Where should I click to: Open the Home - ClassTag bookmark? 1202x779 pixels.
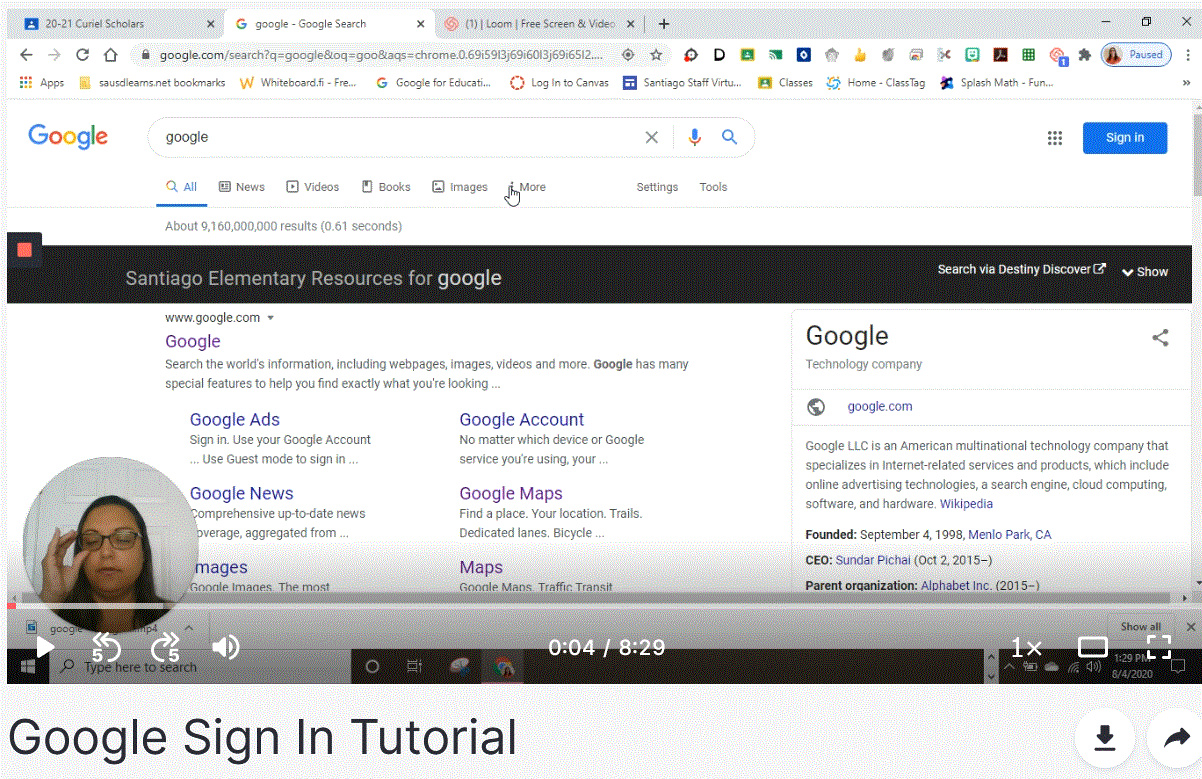pyautogui.click(x=875, y=83)
